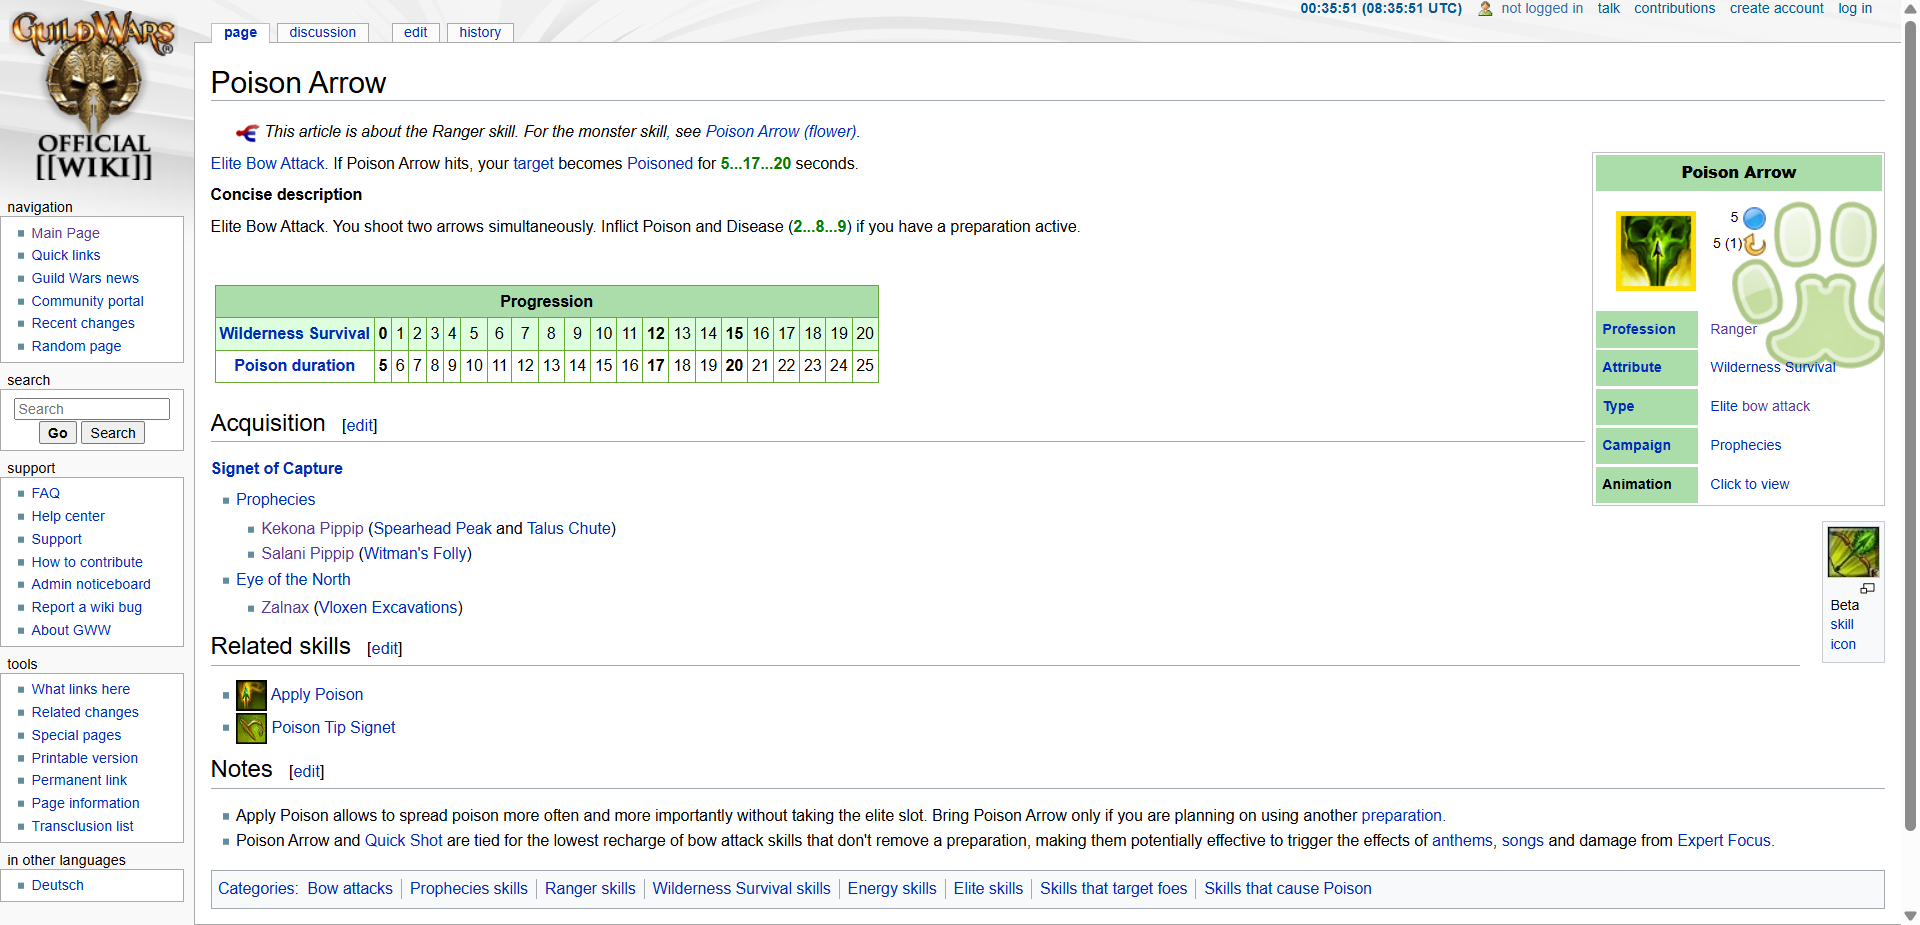Viewport: 1920px width, 925px height.
Task: Edit the Notes section
Action: click(x=306, y=771)
